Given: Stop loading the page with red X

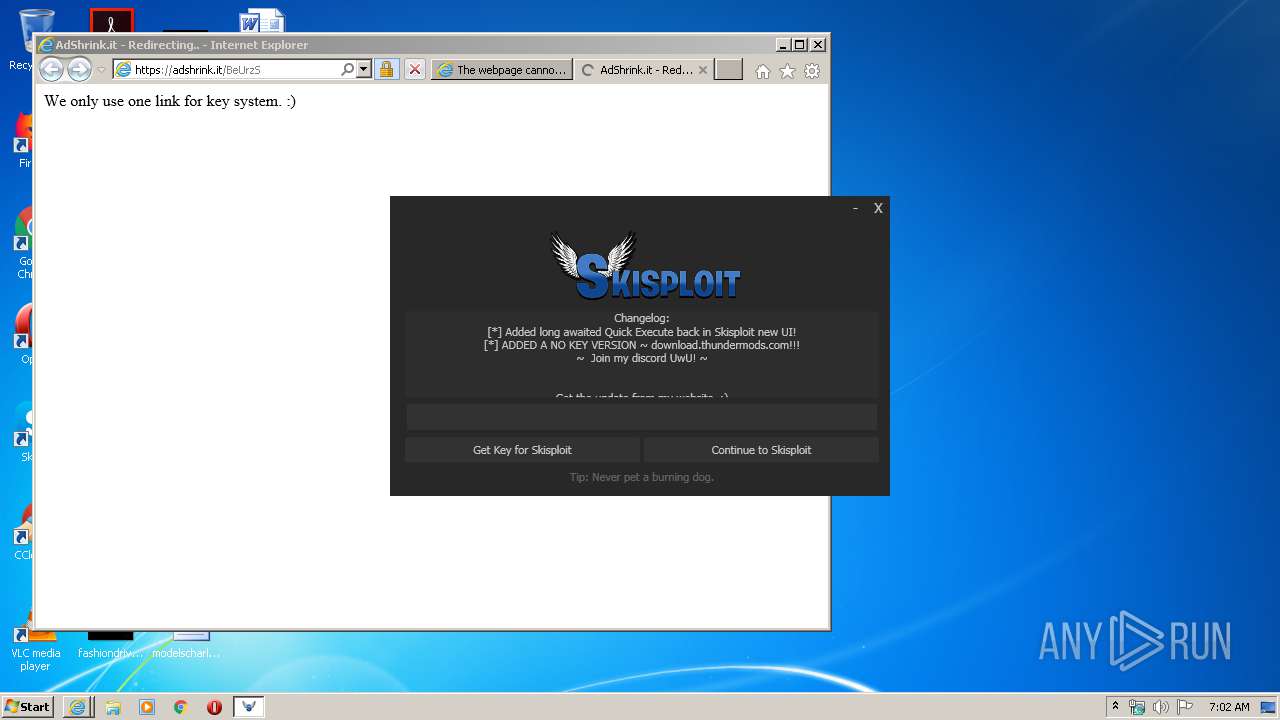Looking at the screenshot, I should pos(415,70).
